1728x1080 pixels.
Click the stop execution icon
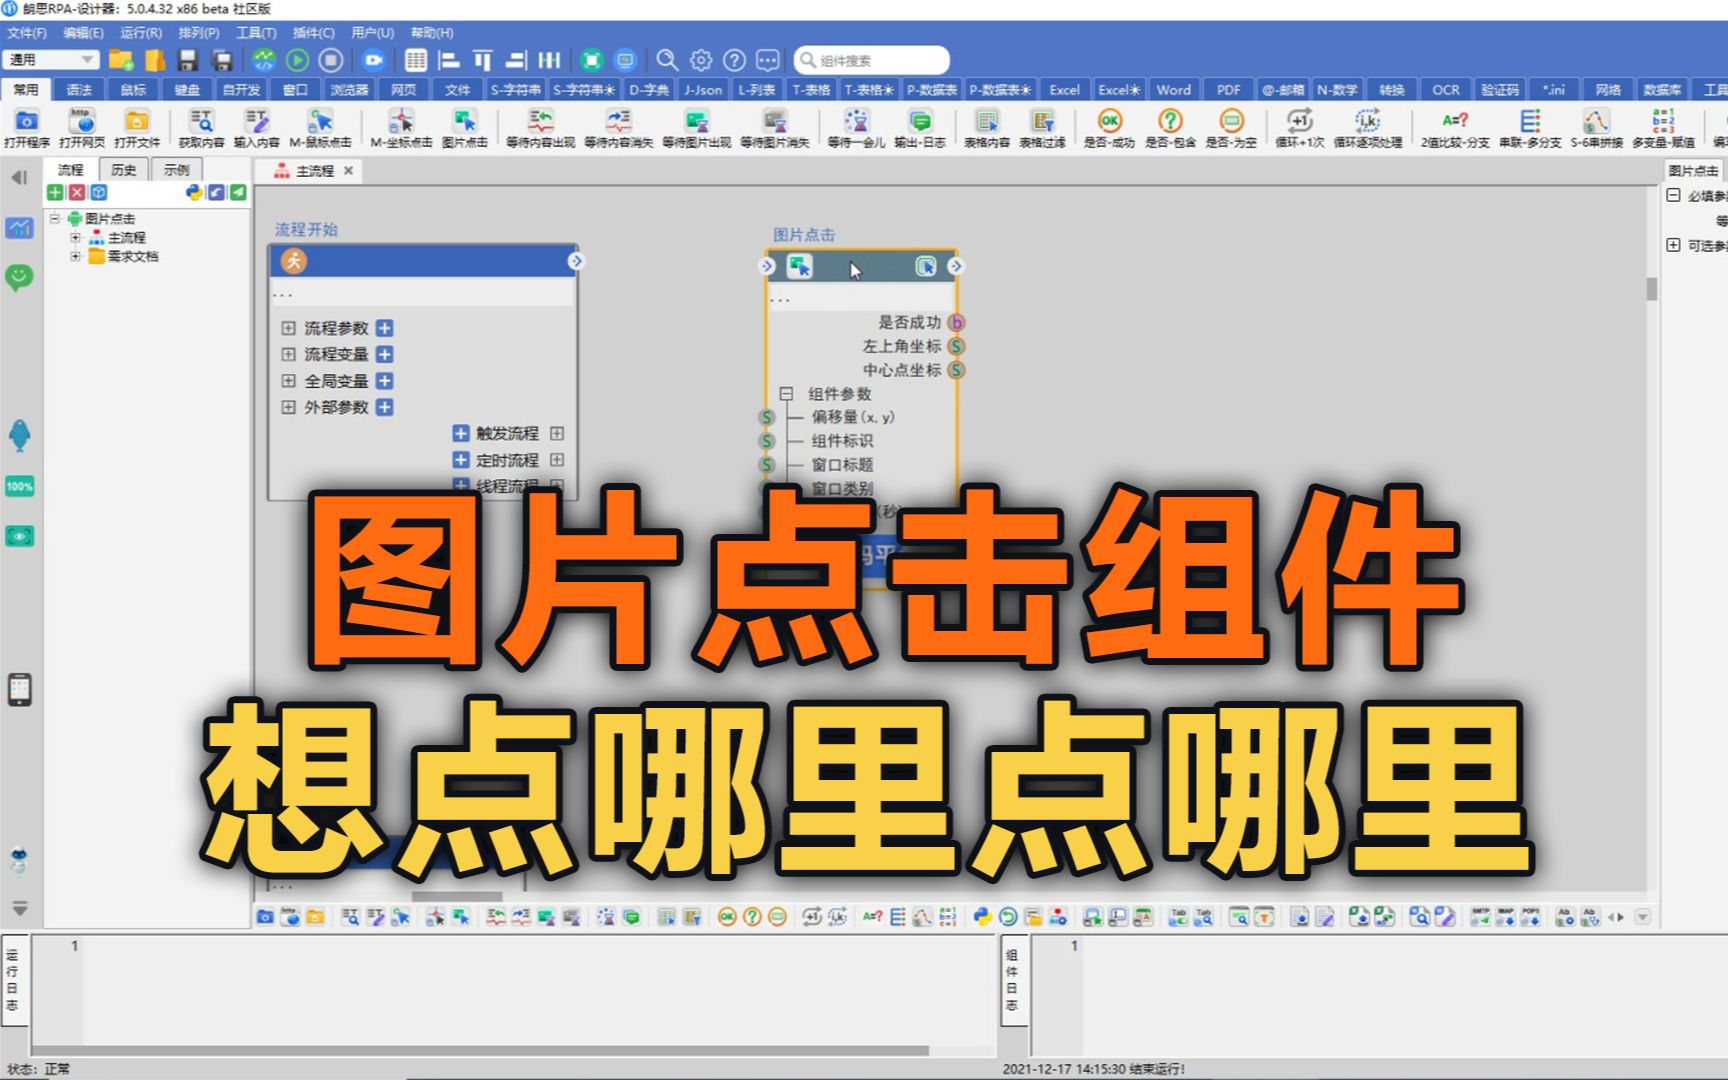pyautogui.click(x=331, y=59)
